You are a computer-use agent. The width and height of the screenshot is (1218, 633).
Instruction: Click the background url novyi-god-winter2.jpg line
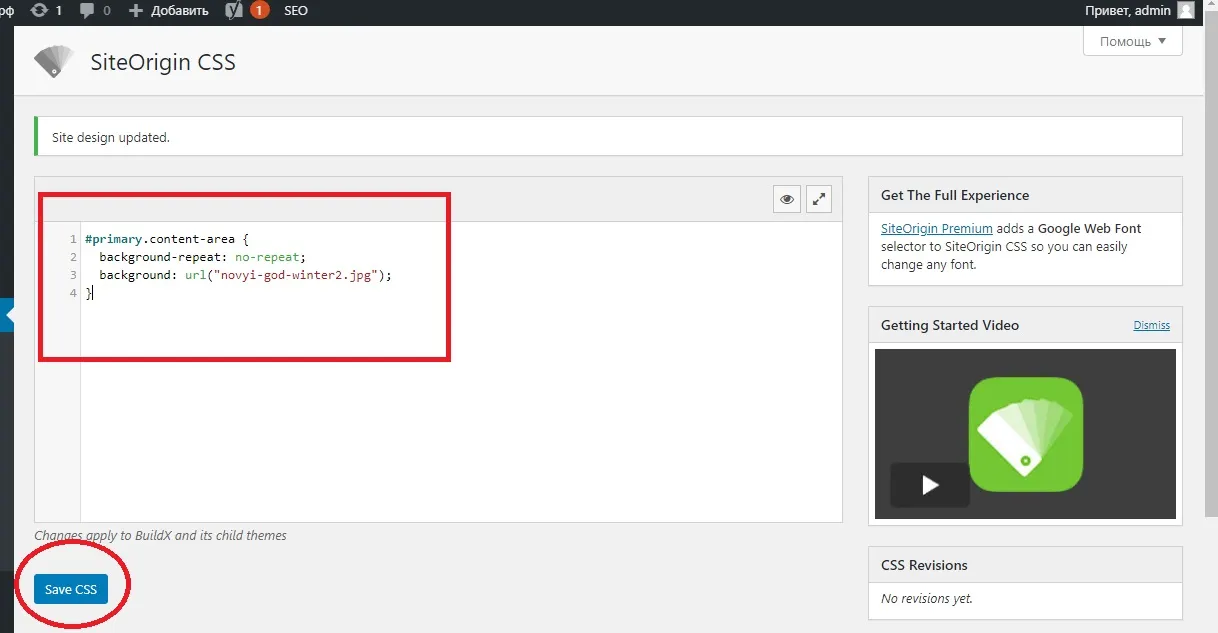point(245,275)
